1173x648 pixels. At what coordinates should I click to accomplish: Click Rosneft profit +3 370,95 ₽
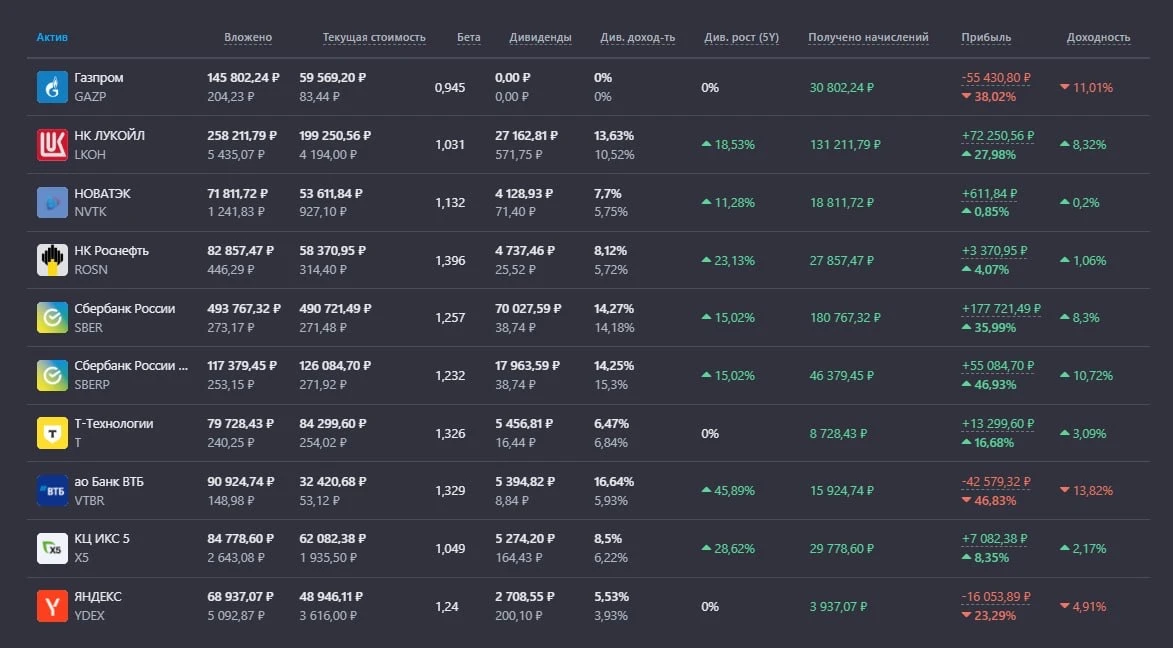point(994,251)
